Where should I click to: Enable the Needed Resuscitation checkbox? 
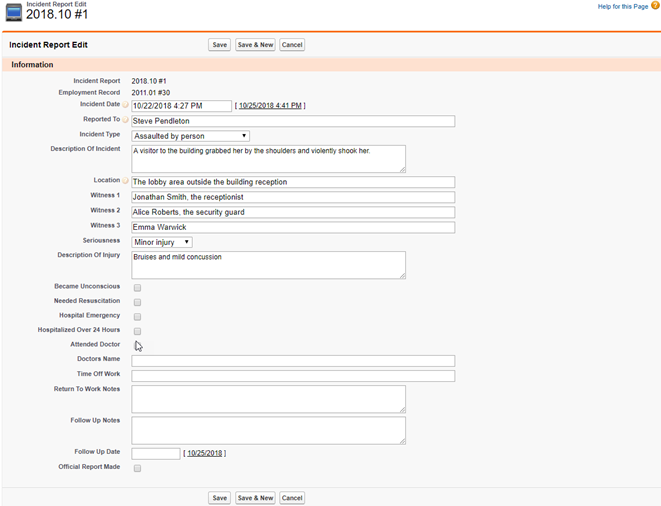click(137, 301)
